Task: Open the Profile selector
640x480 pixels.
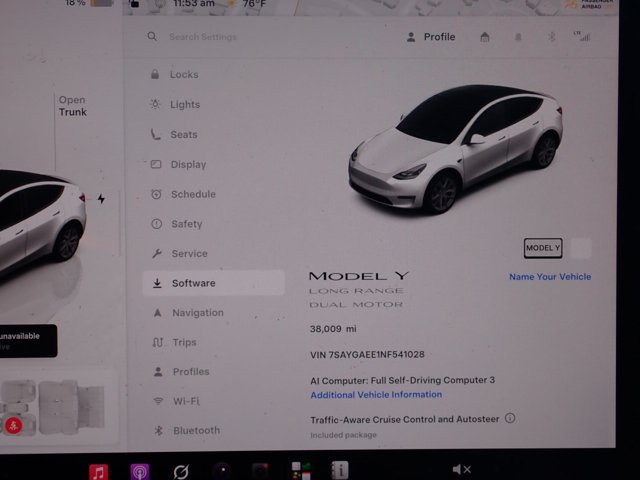Action: pos(431,37)
